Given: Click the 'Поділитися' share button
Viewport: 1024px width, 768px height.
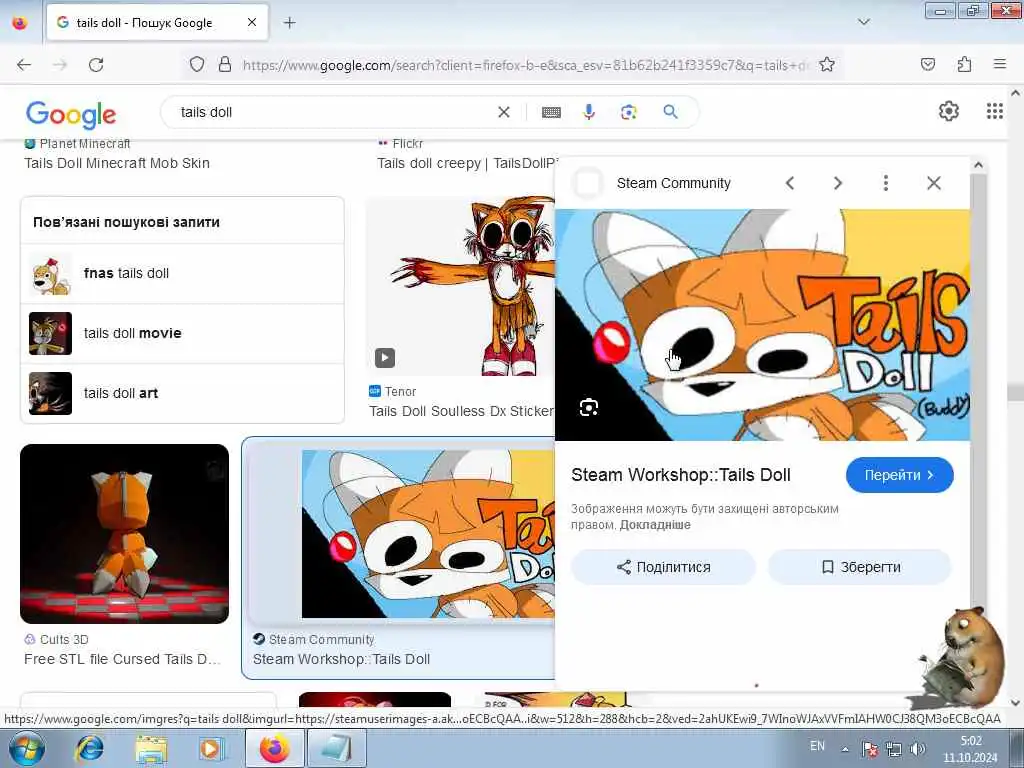Looking at the screenshot, I should click(x=664, y=567).
